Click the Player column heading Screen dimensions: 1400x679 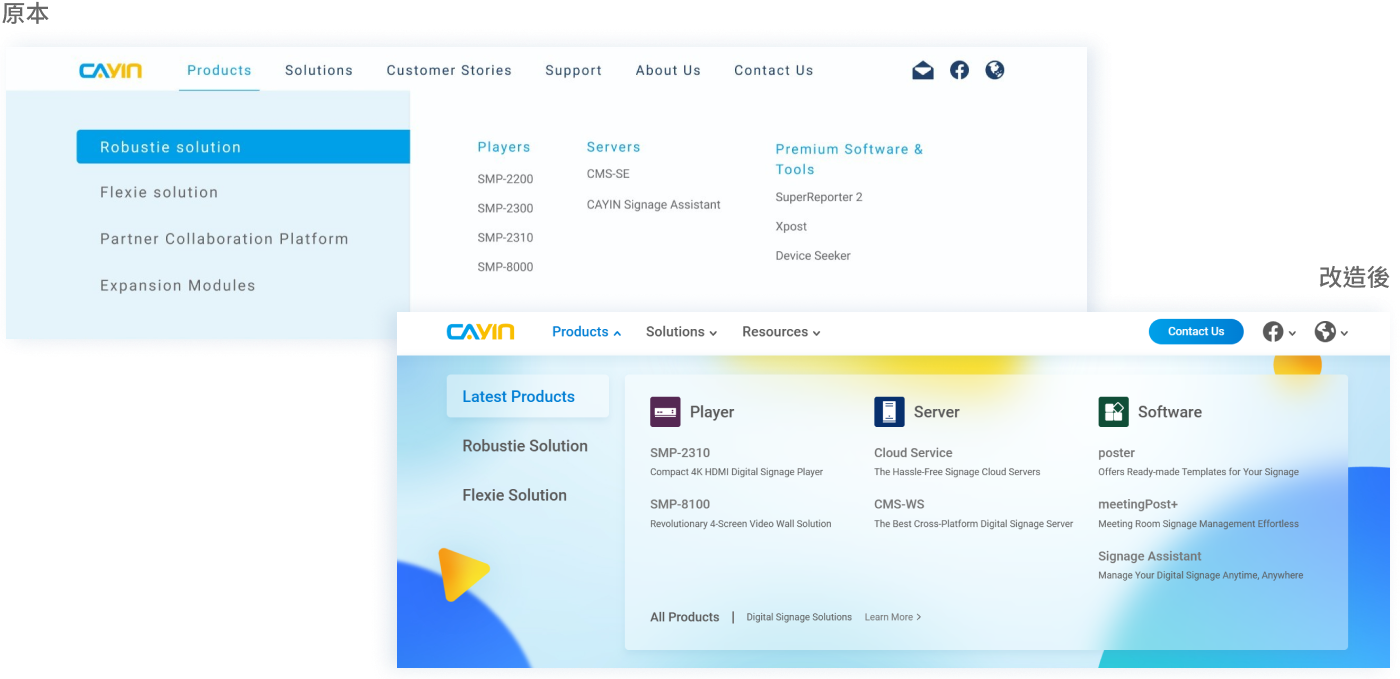click(712, 412)
